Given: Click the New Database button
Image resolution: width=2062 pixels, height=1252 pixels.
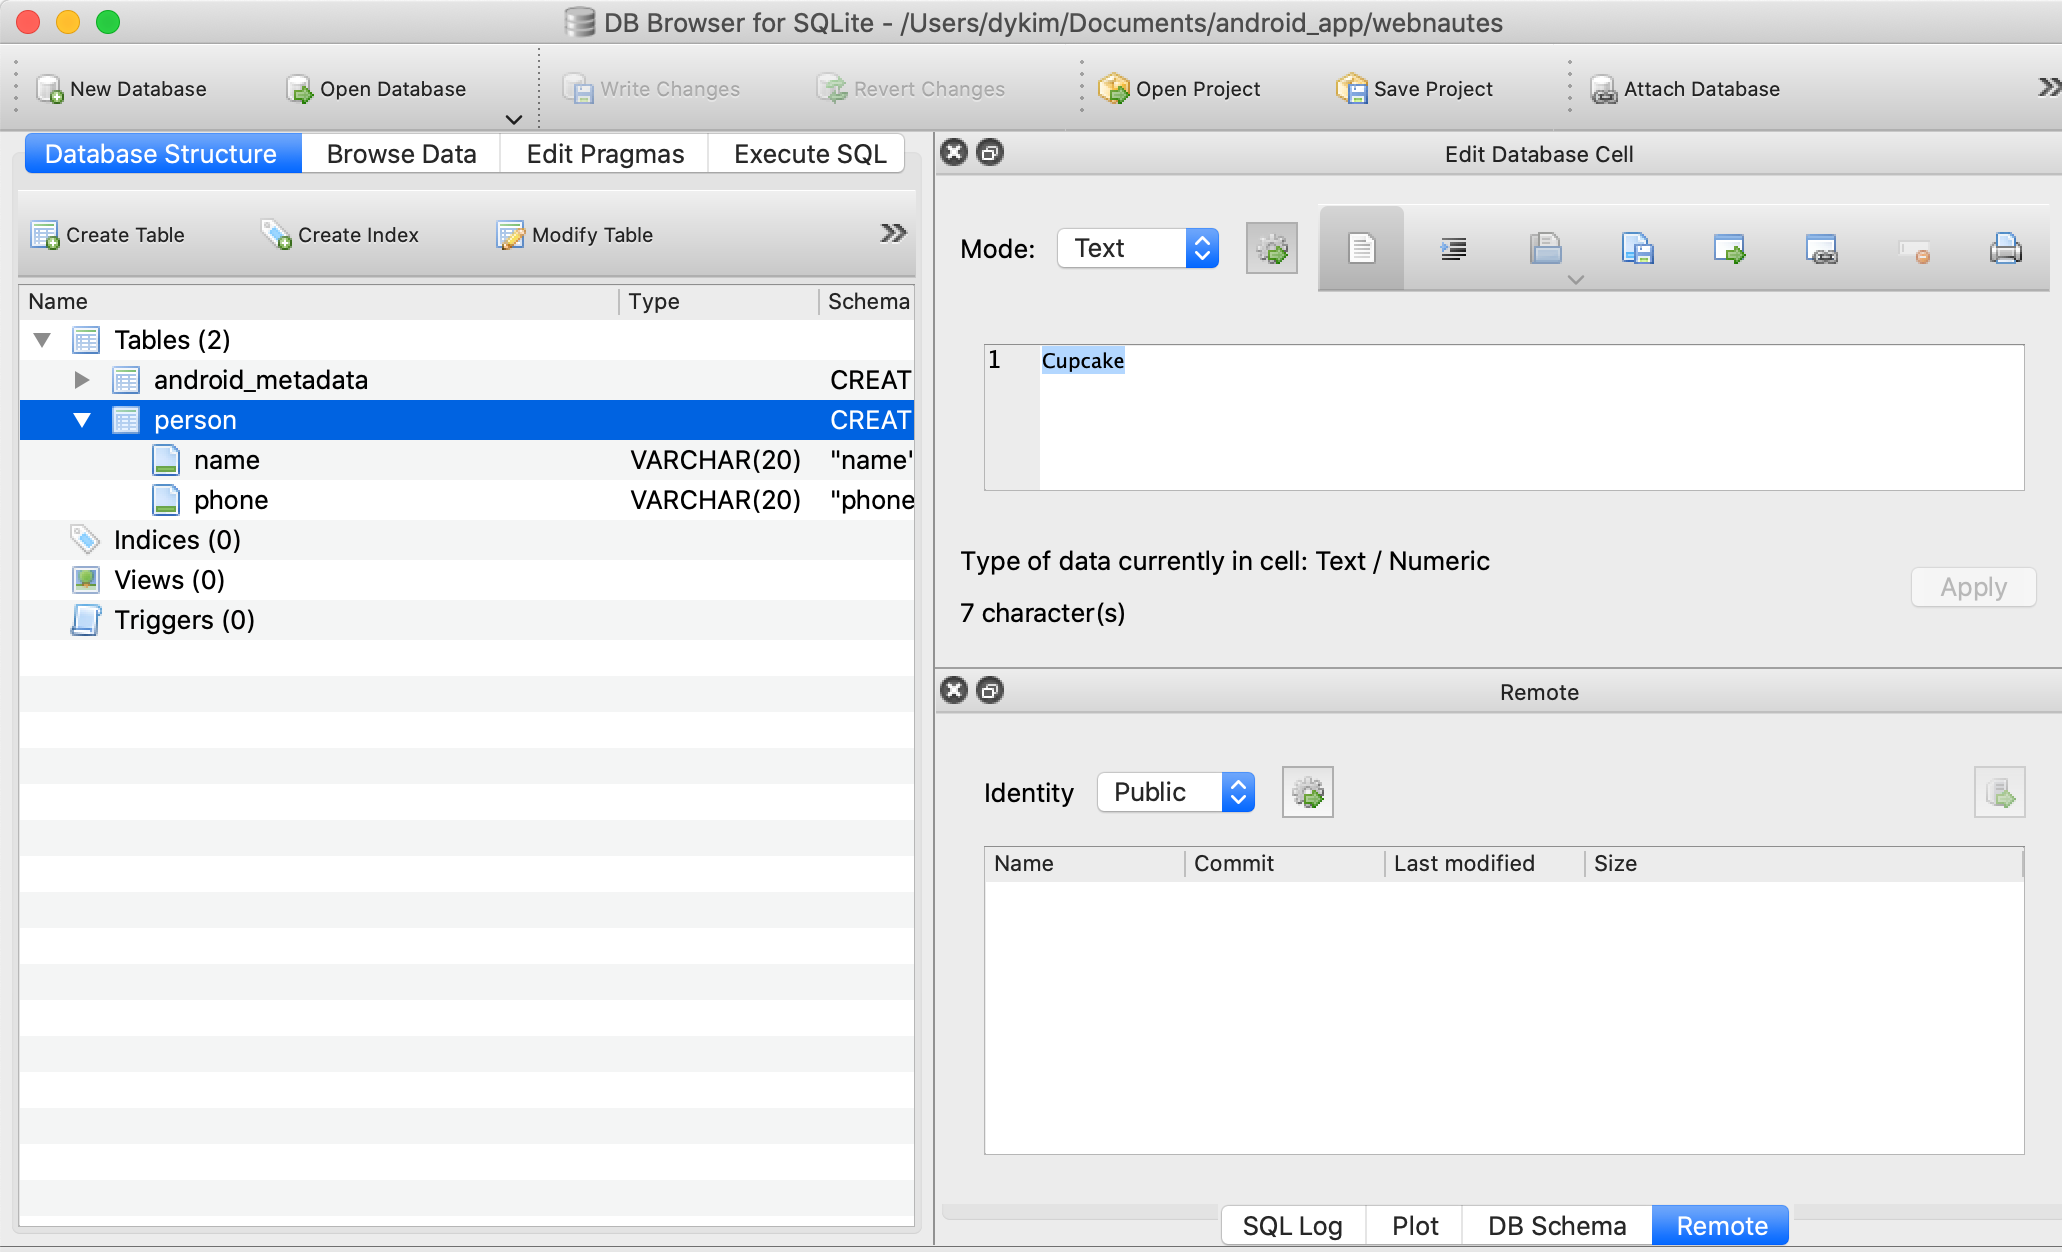Looking at the screenshot, I should point(121,89).
